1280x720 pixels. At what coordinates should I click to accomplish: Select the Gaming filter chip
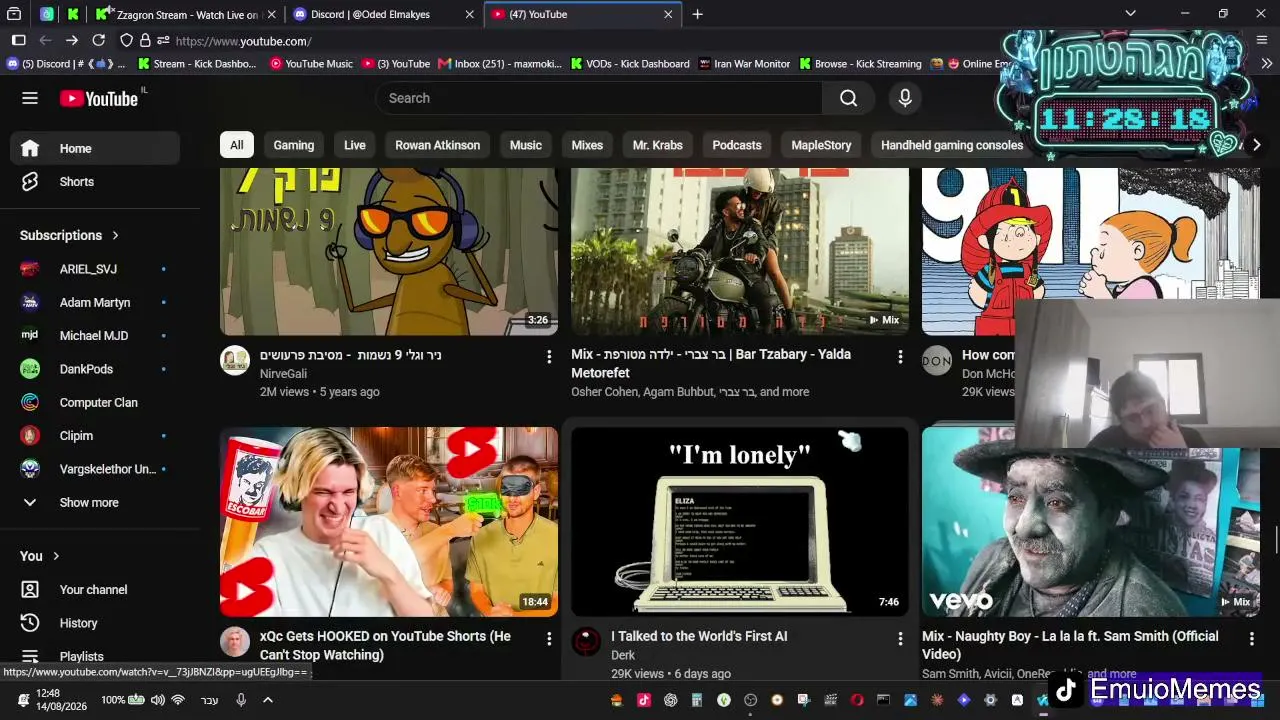294,145
